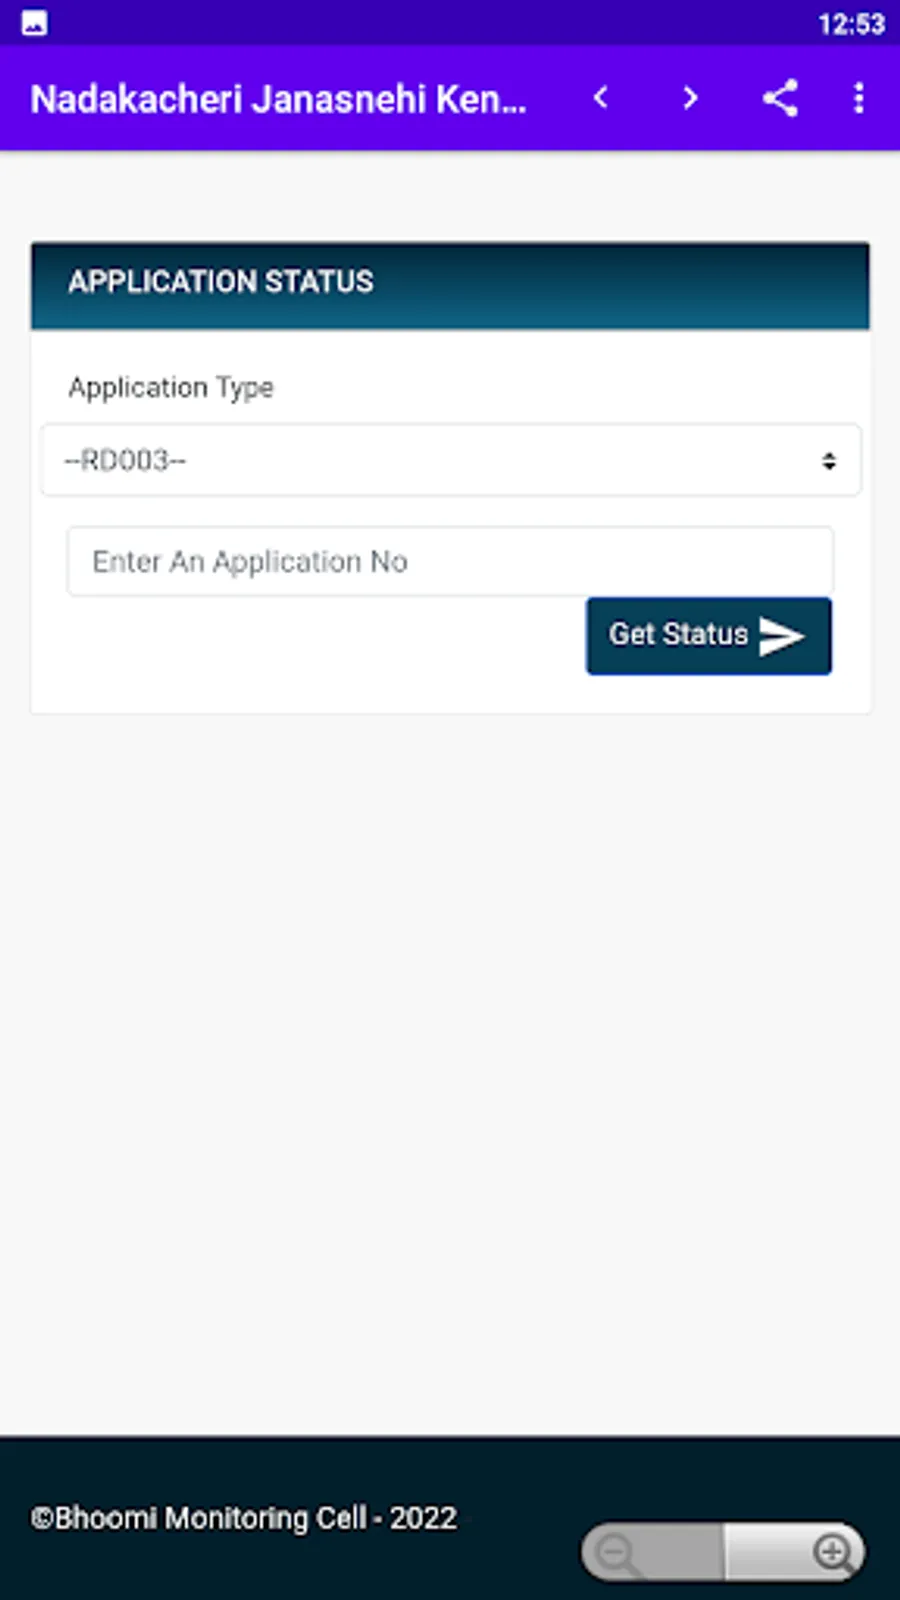The height and width of the screenshot is (1600, 900).
Task: Click the paper-plane arrow on Get Status
Action: click(x=781, y=636)
